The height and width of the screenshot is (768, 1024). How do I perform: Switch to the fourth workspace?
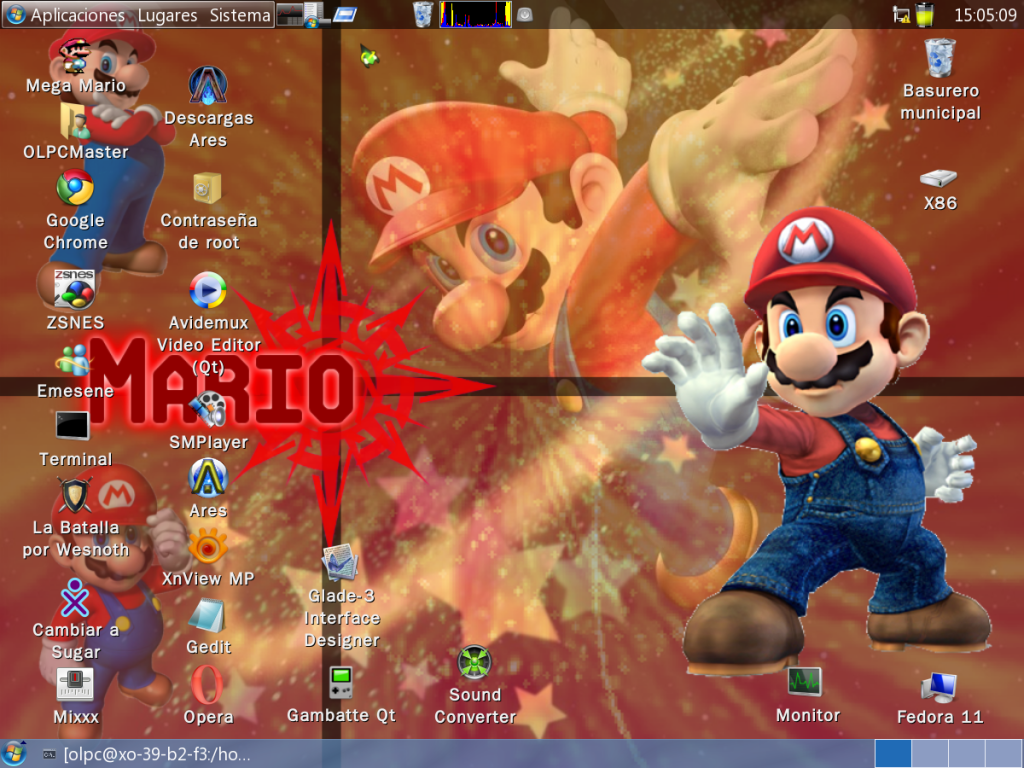[x=1003, y=754]
